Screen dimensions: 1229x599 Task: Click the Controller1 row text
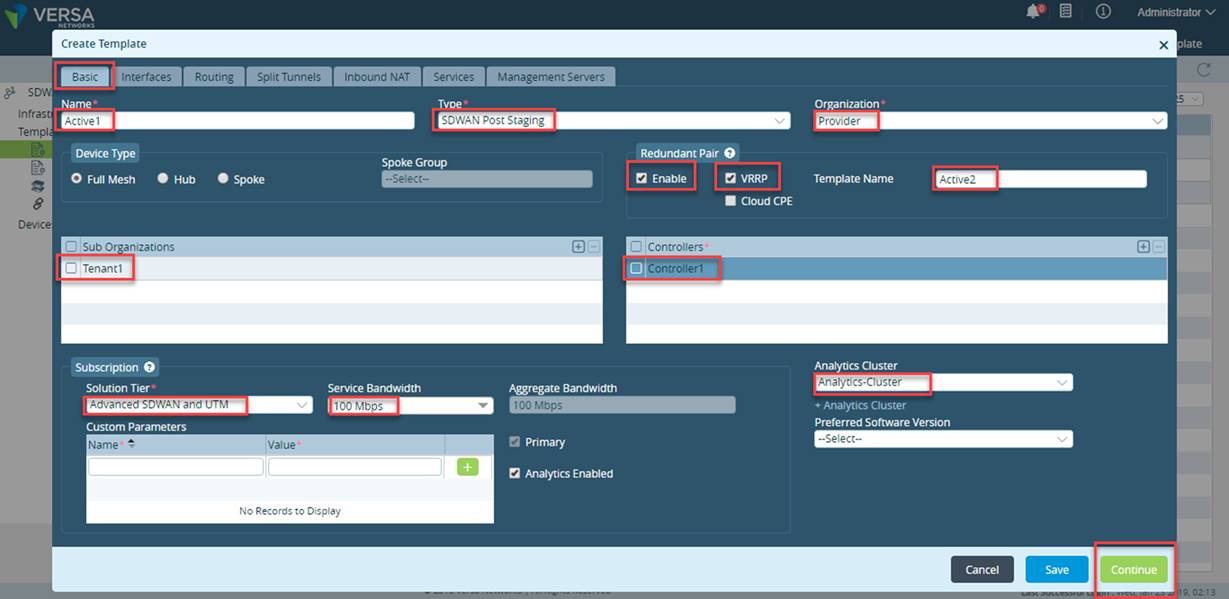coord(676,268)
